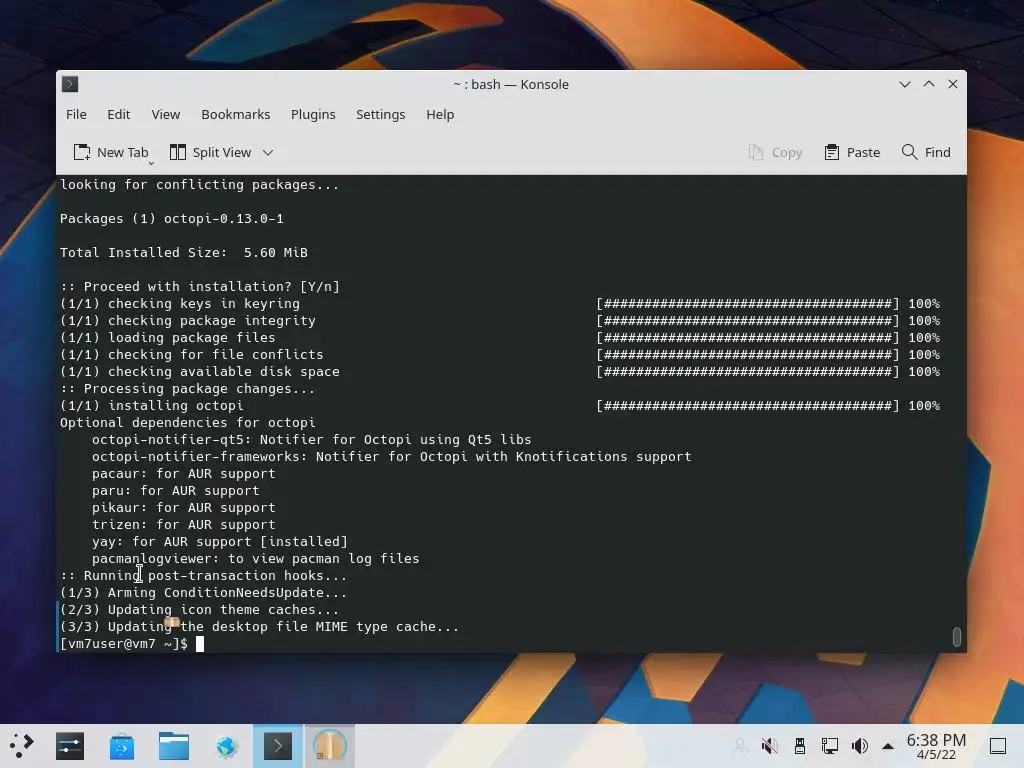Open the Bookmarks menu
Image resolution: width=1024 pixels, height=768 pixels.
(236, 114)
